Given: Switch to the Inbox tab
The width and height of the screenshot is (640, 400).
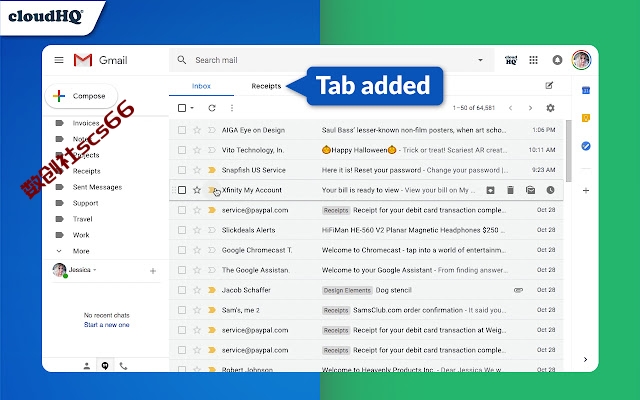Looking at the screenshot, I should [x=201, y=86].
